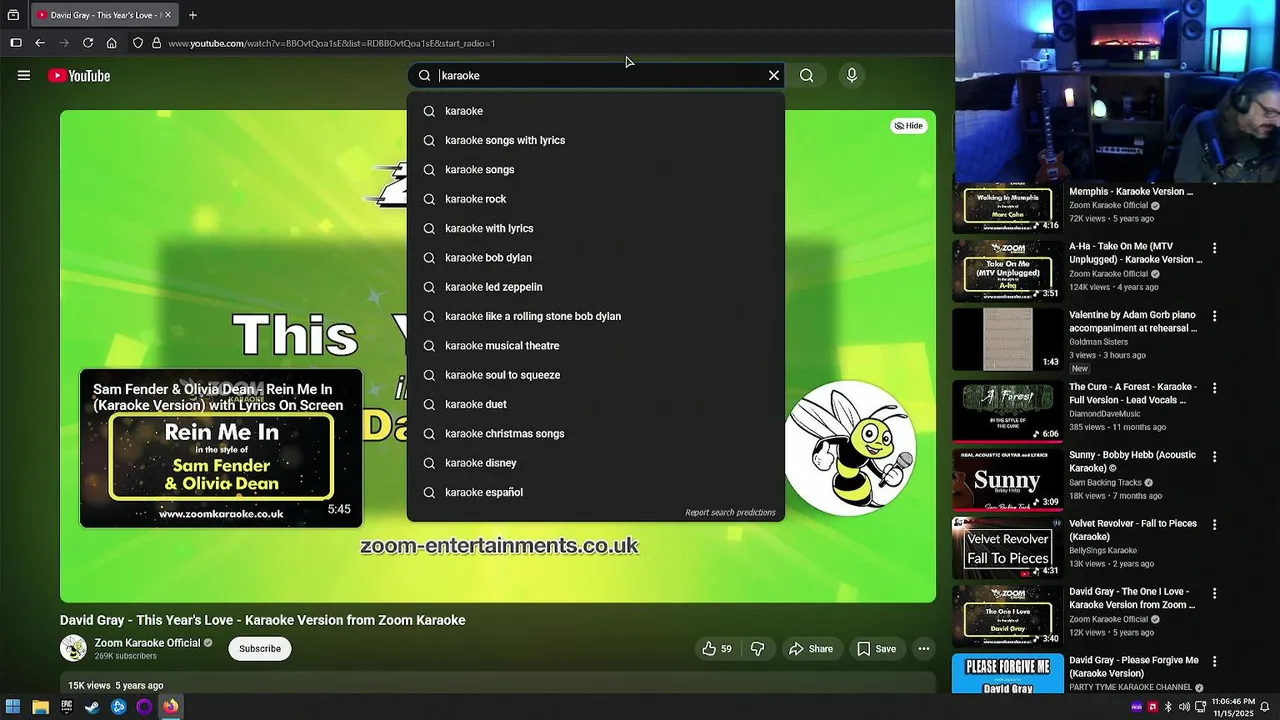Close the David Gray tab

point(168,15)
